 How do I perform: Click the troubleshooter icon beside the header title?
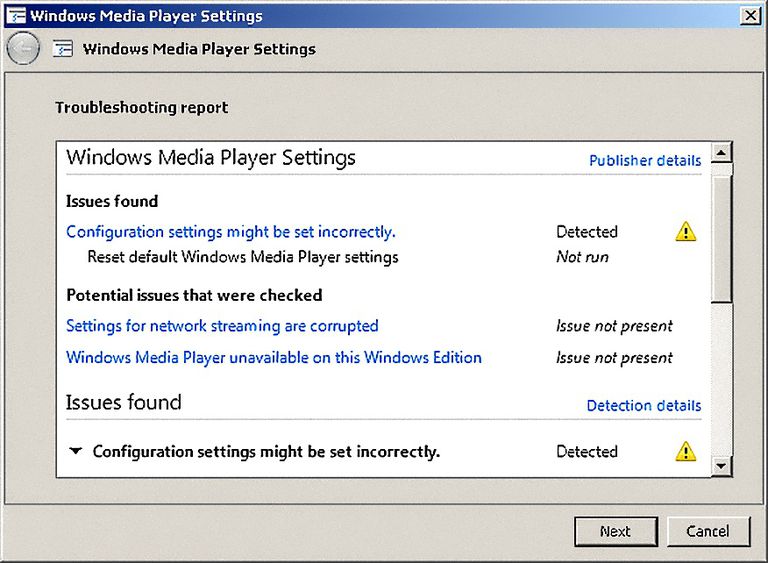click(63, 49)
